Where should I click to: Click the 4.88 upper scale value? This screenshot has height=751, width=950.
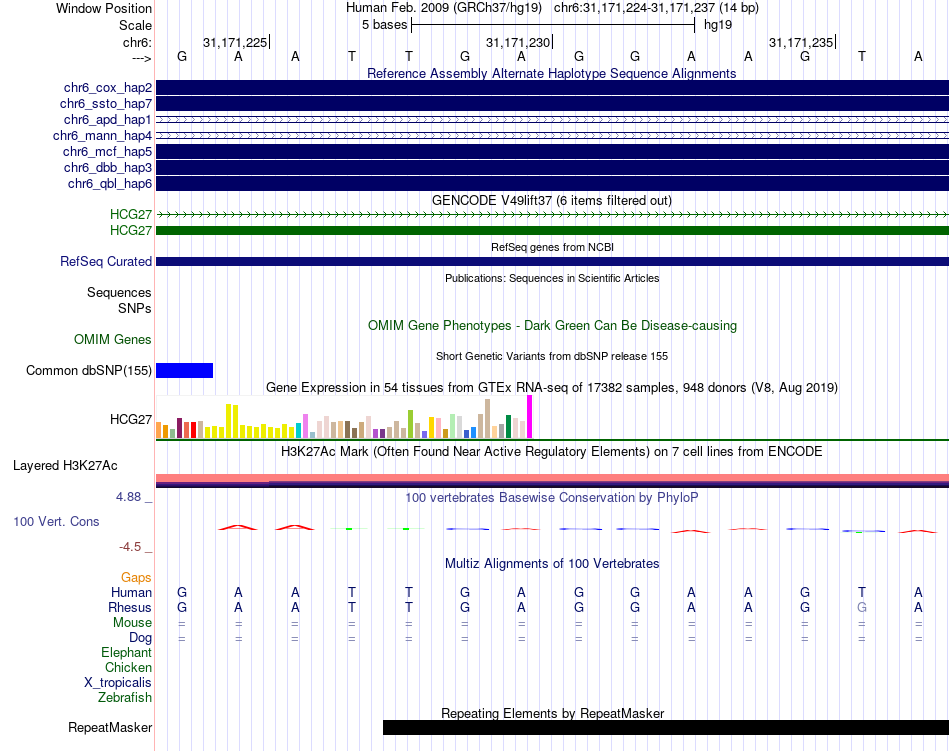129,497
